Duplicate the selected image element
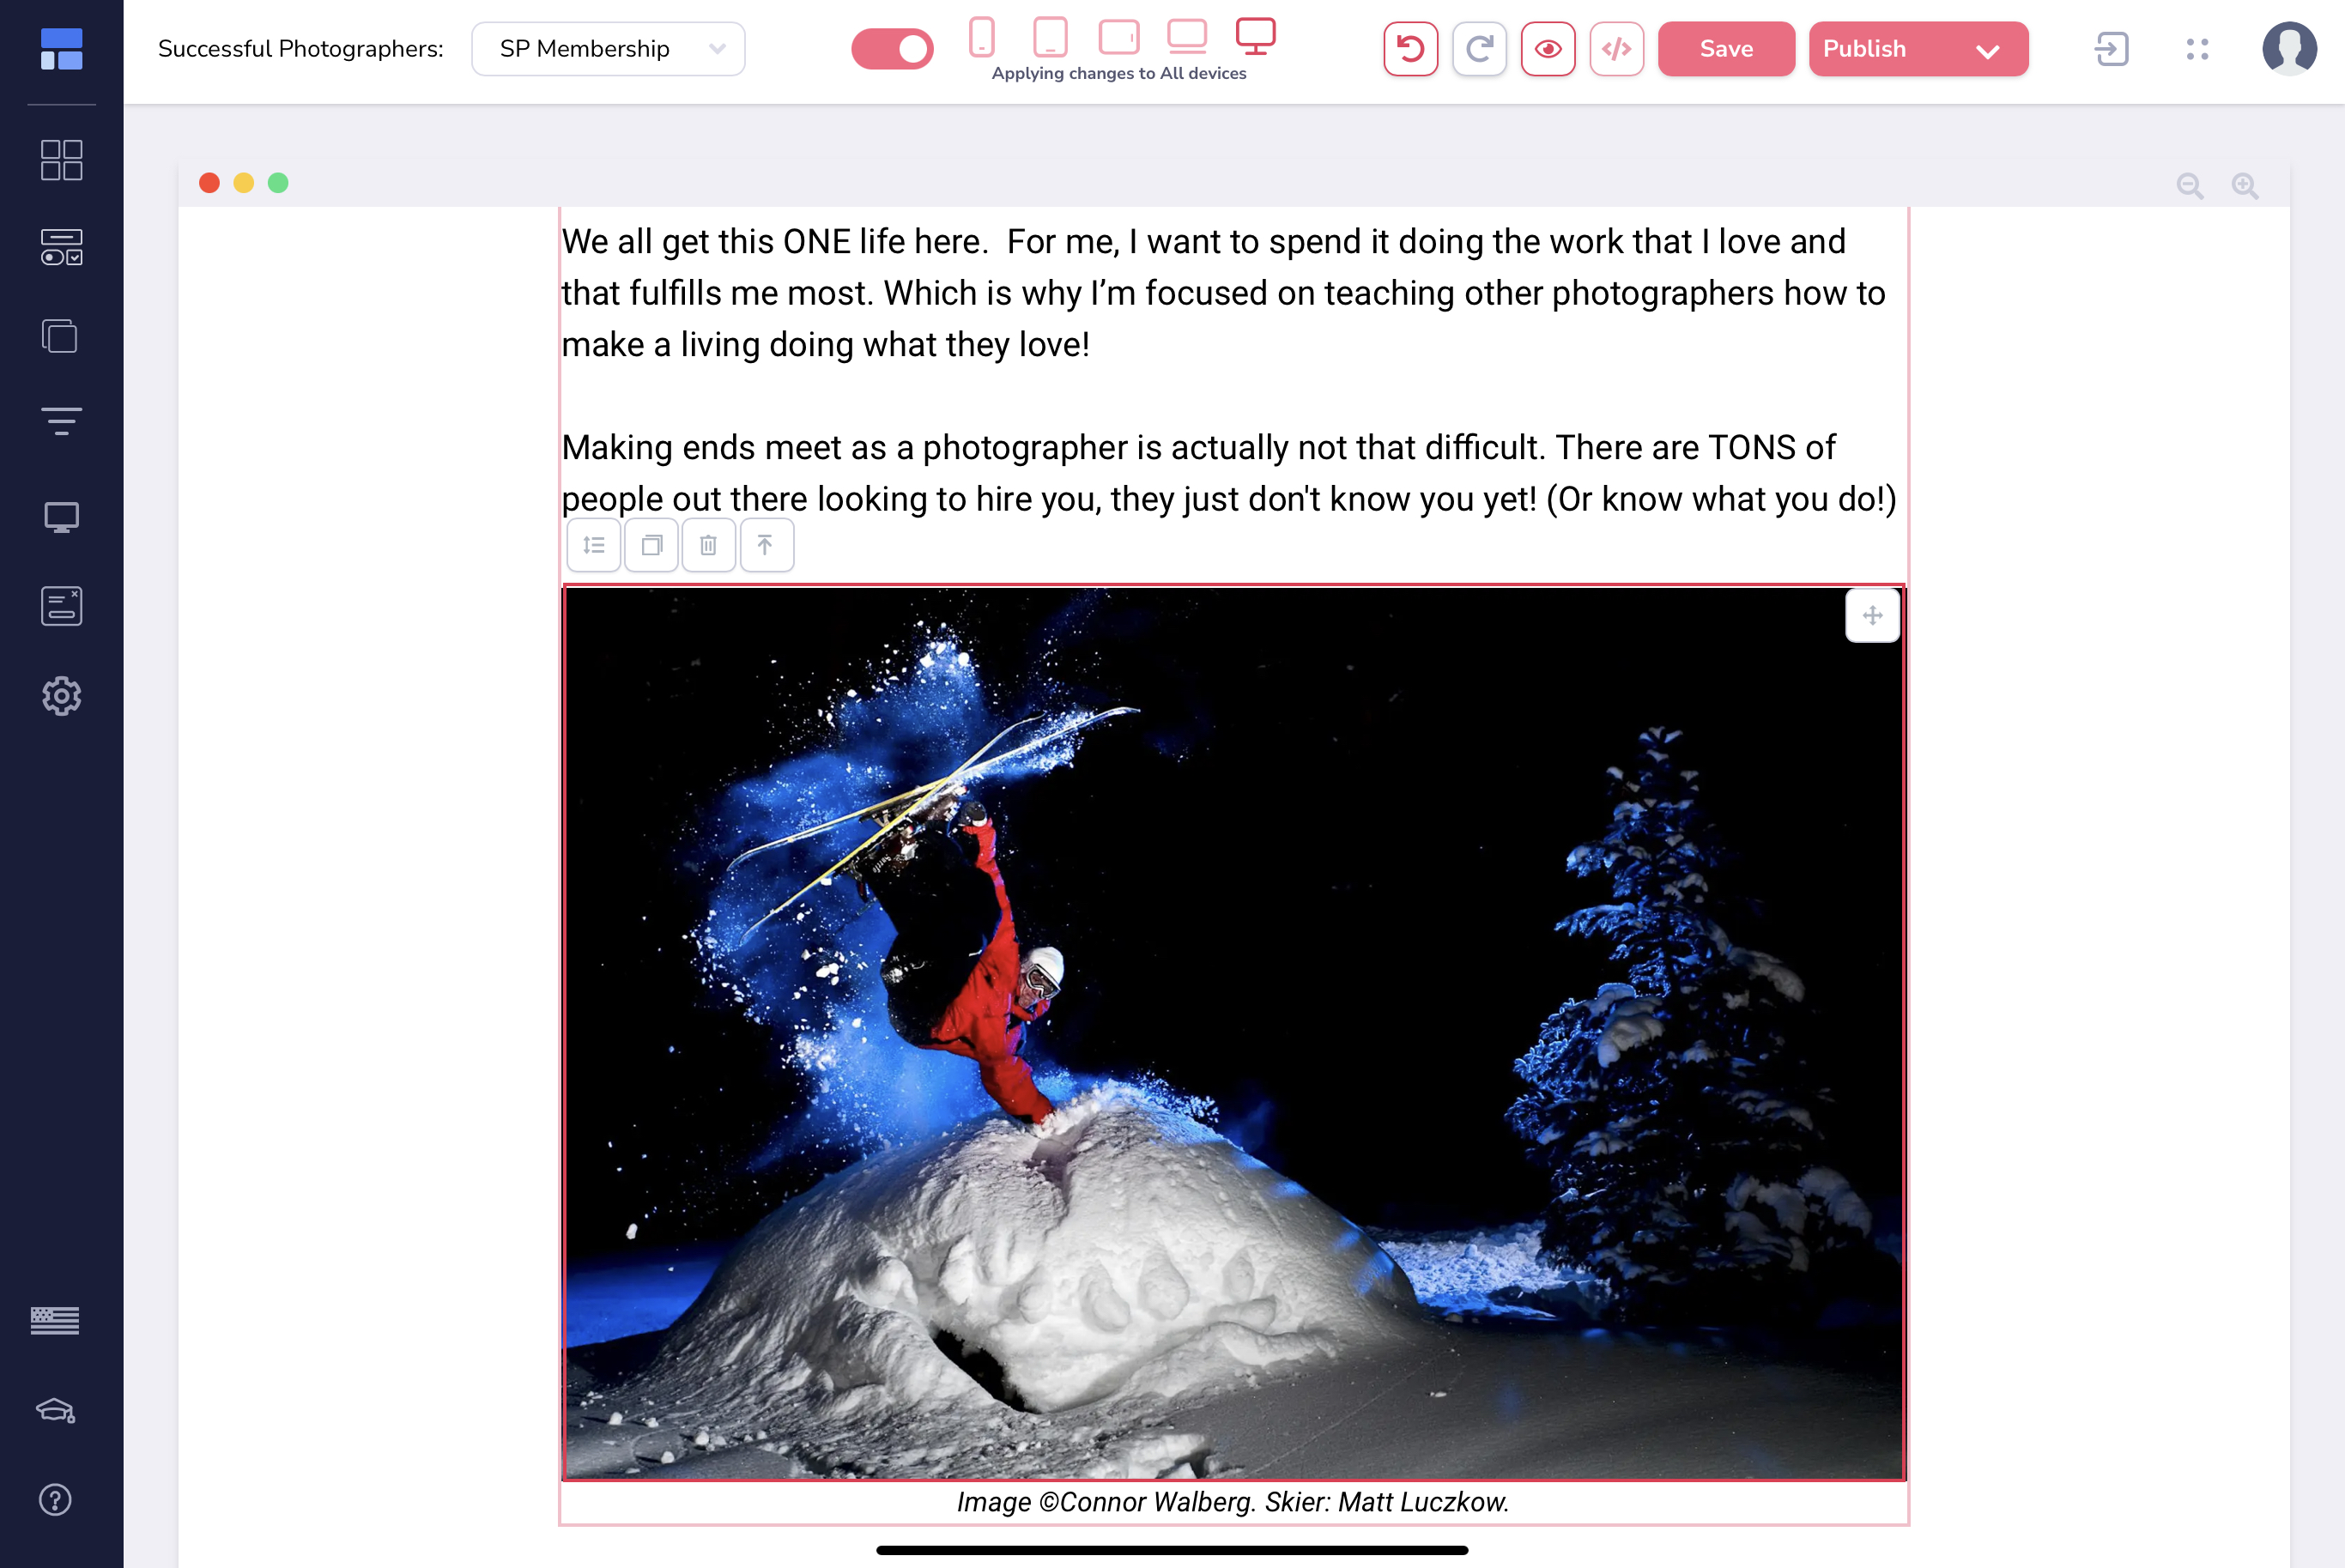The image size is (2345, 1568). pos(652,545)
